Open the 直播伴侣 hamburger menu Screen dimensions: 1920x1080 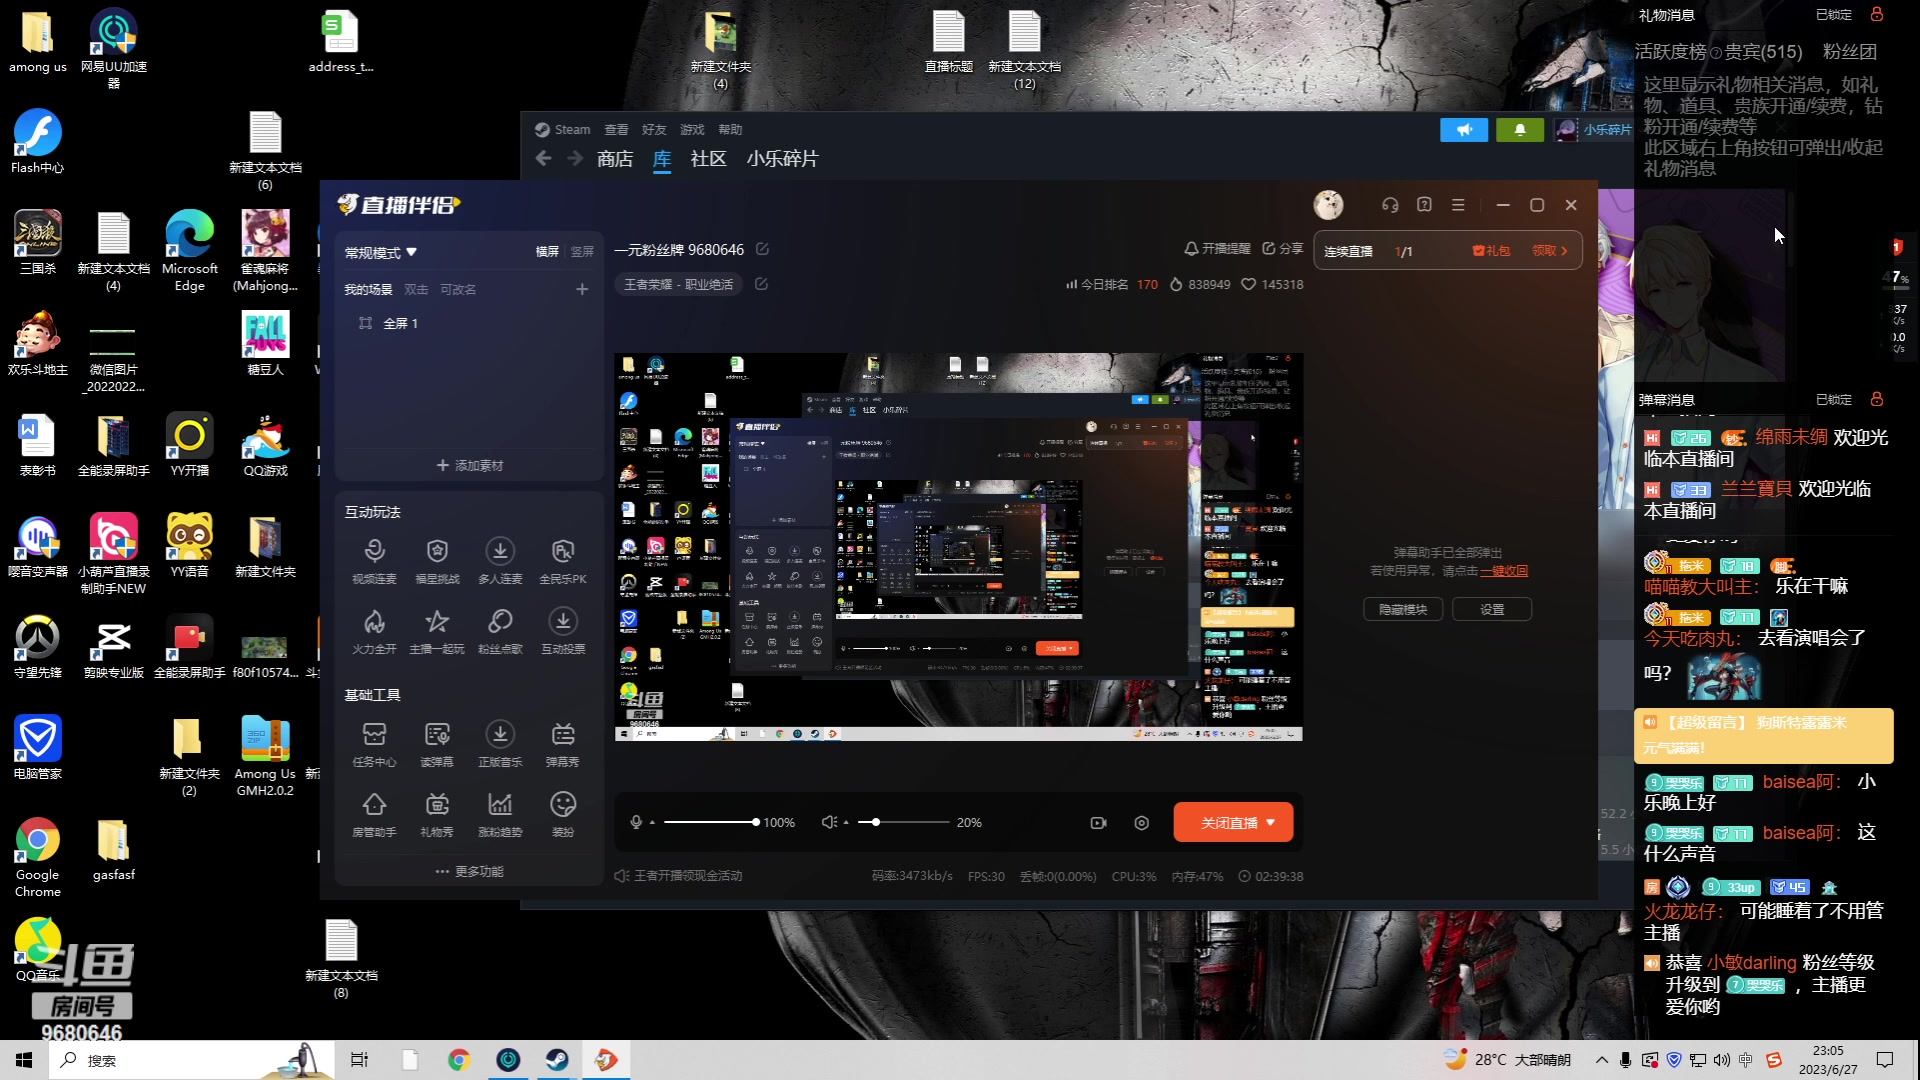click(1458, 205)
